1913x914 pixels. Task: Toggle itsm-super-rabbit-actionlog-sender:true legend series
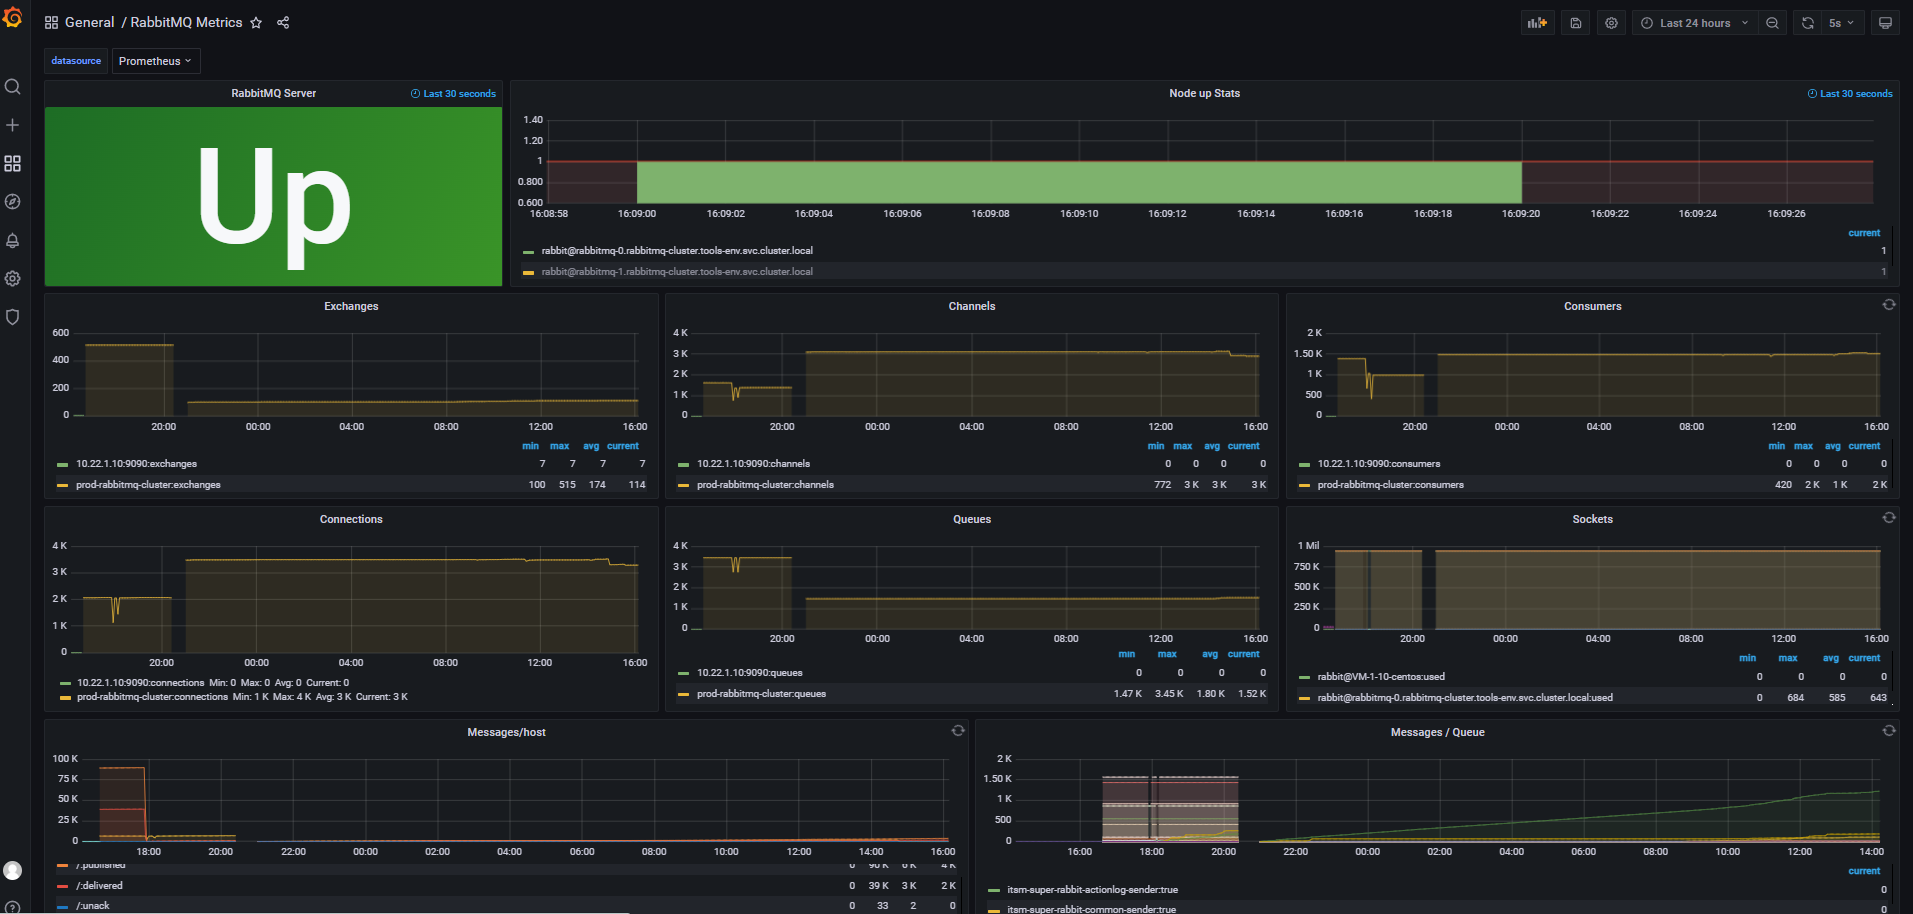pos(1092,890)
